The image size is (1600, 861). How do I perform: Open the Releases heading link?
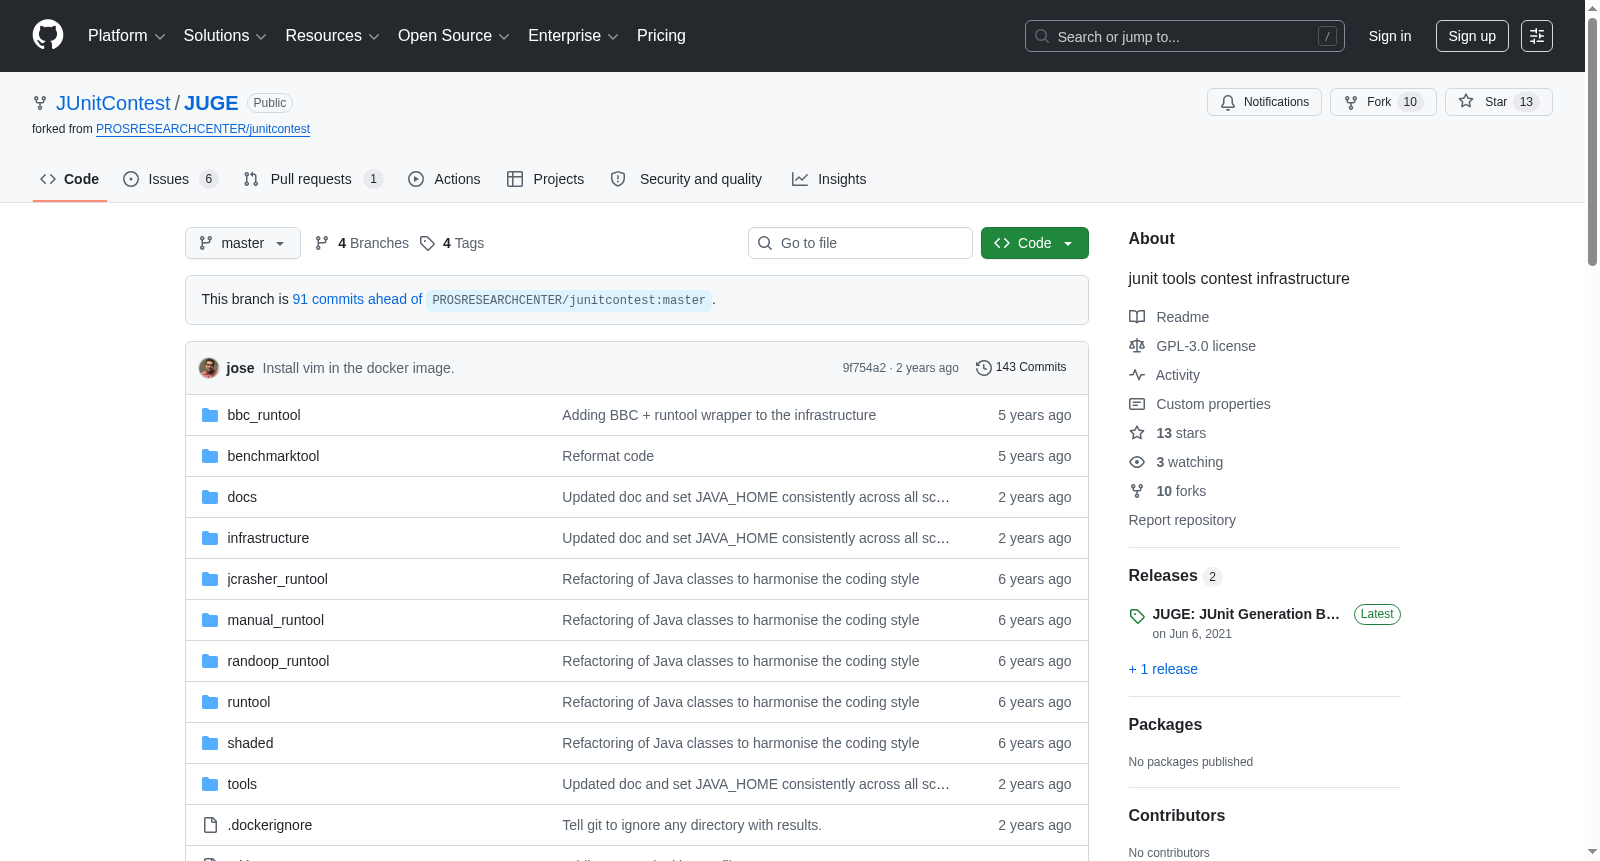point(1174,576)
